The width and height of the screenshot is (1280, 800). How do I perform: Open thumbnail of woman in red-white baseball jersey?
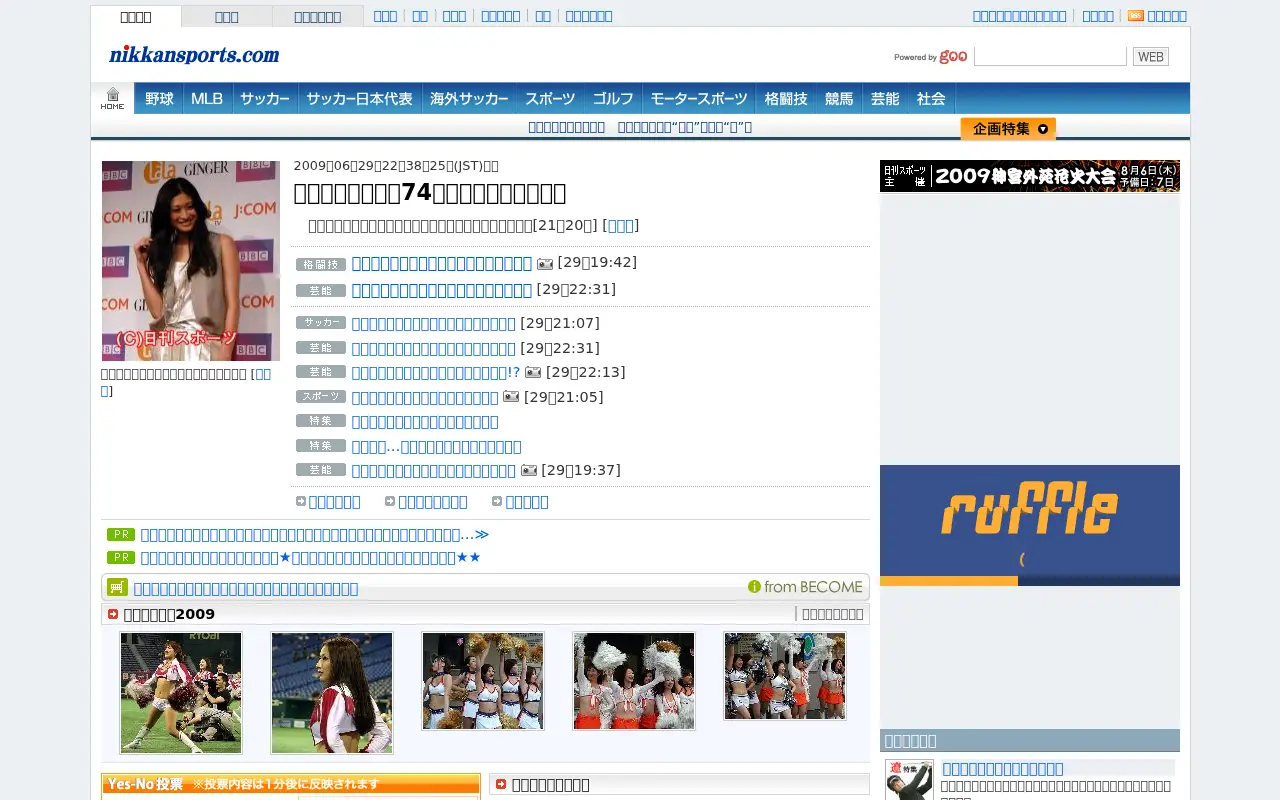coord(332,692)
